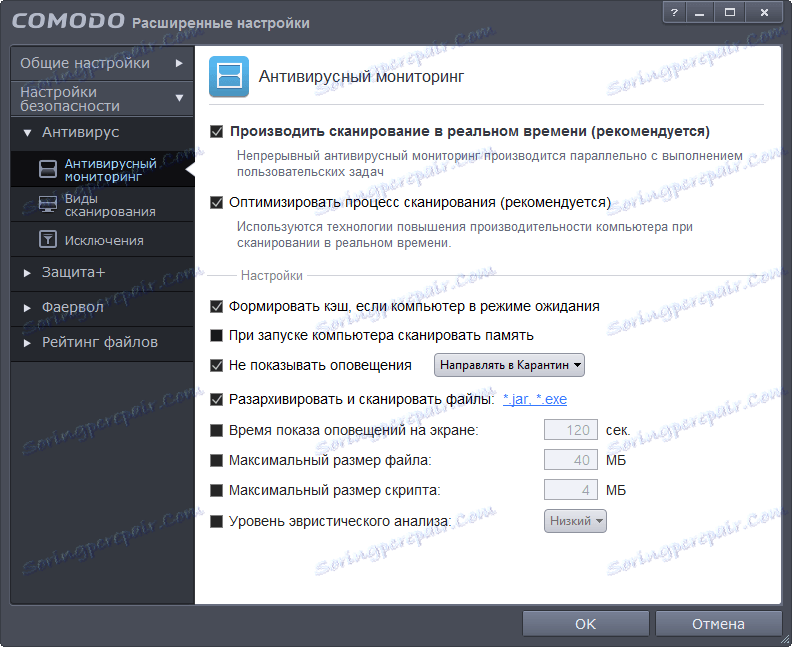Click the Исключения filter icon

[48, 239]
